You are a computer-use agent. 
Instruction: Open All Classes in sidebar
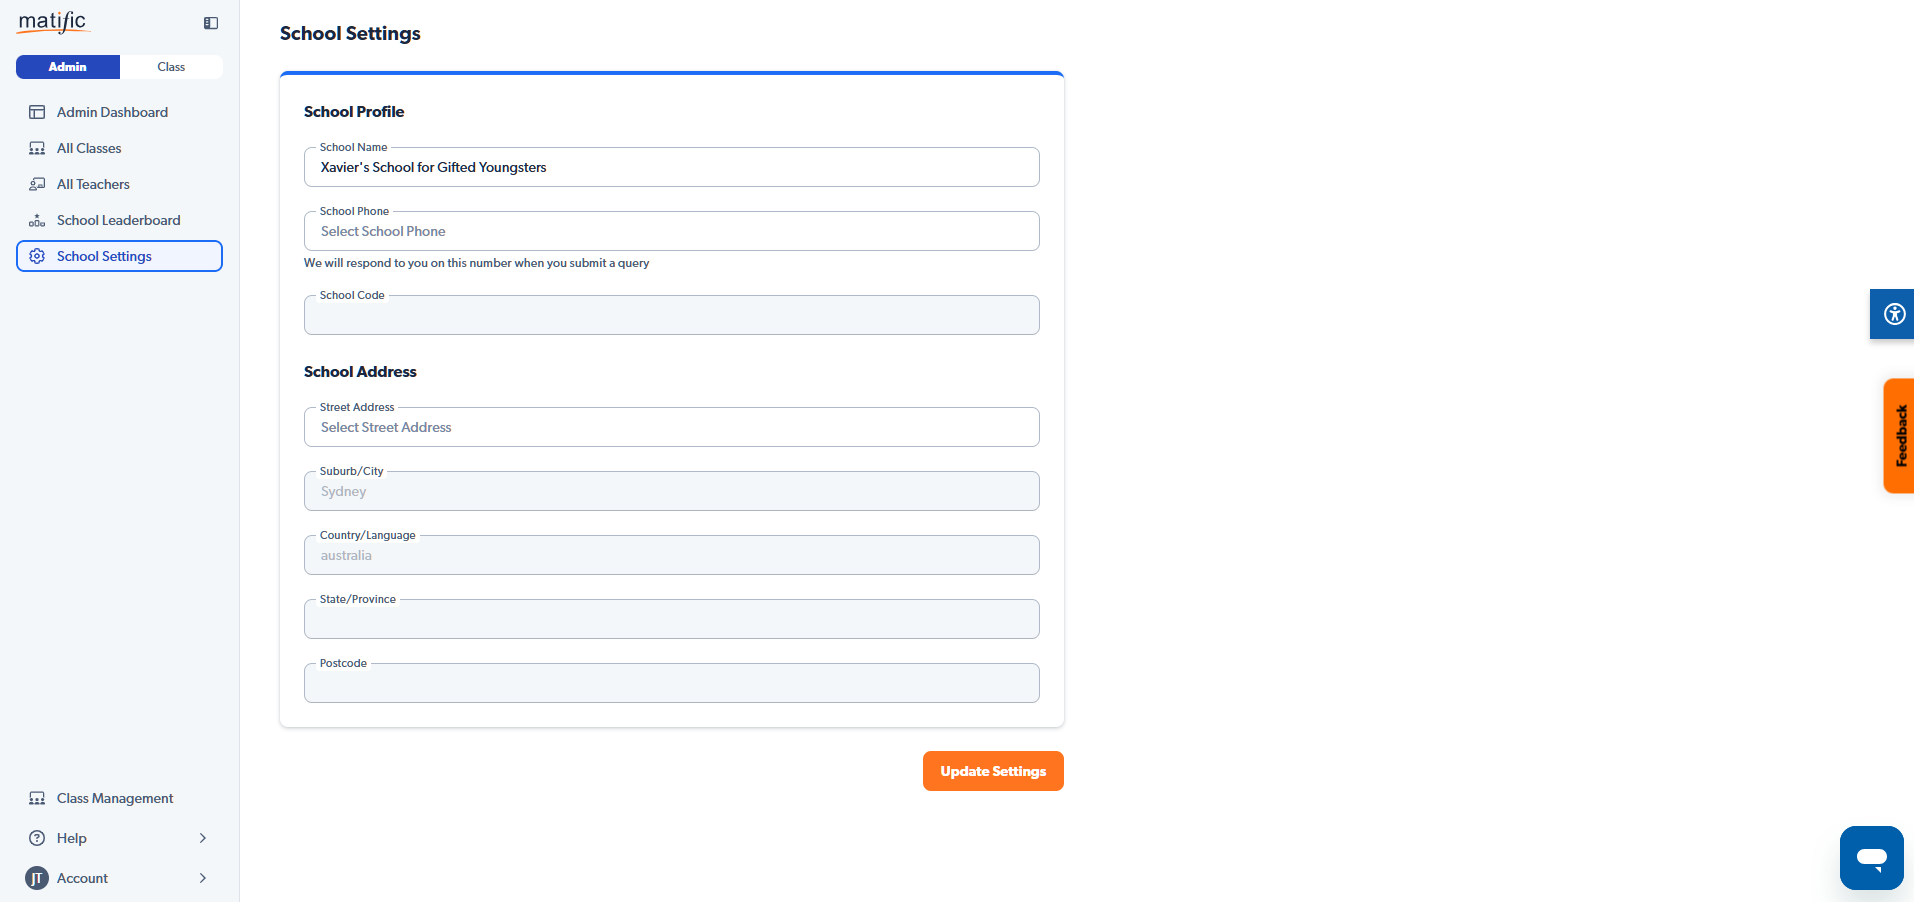[x=89, y=148]
